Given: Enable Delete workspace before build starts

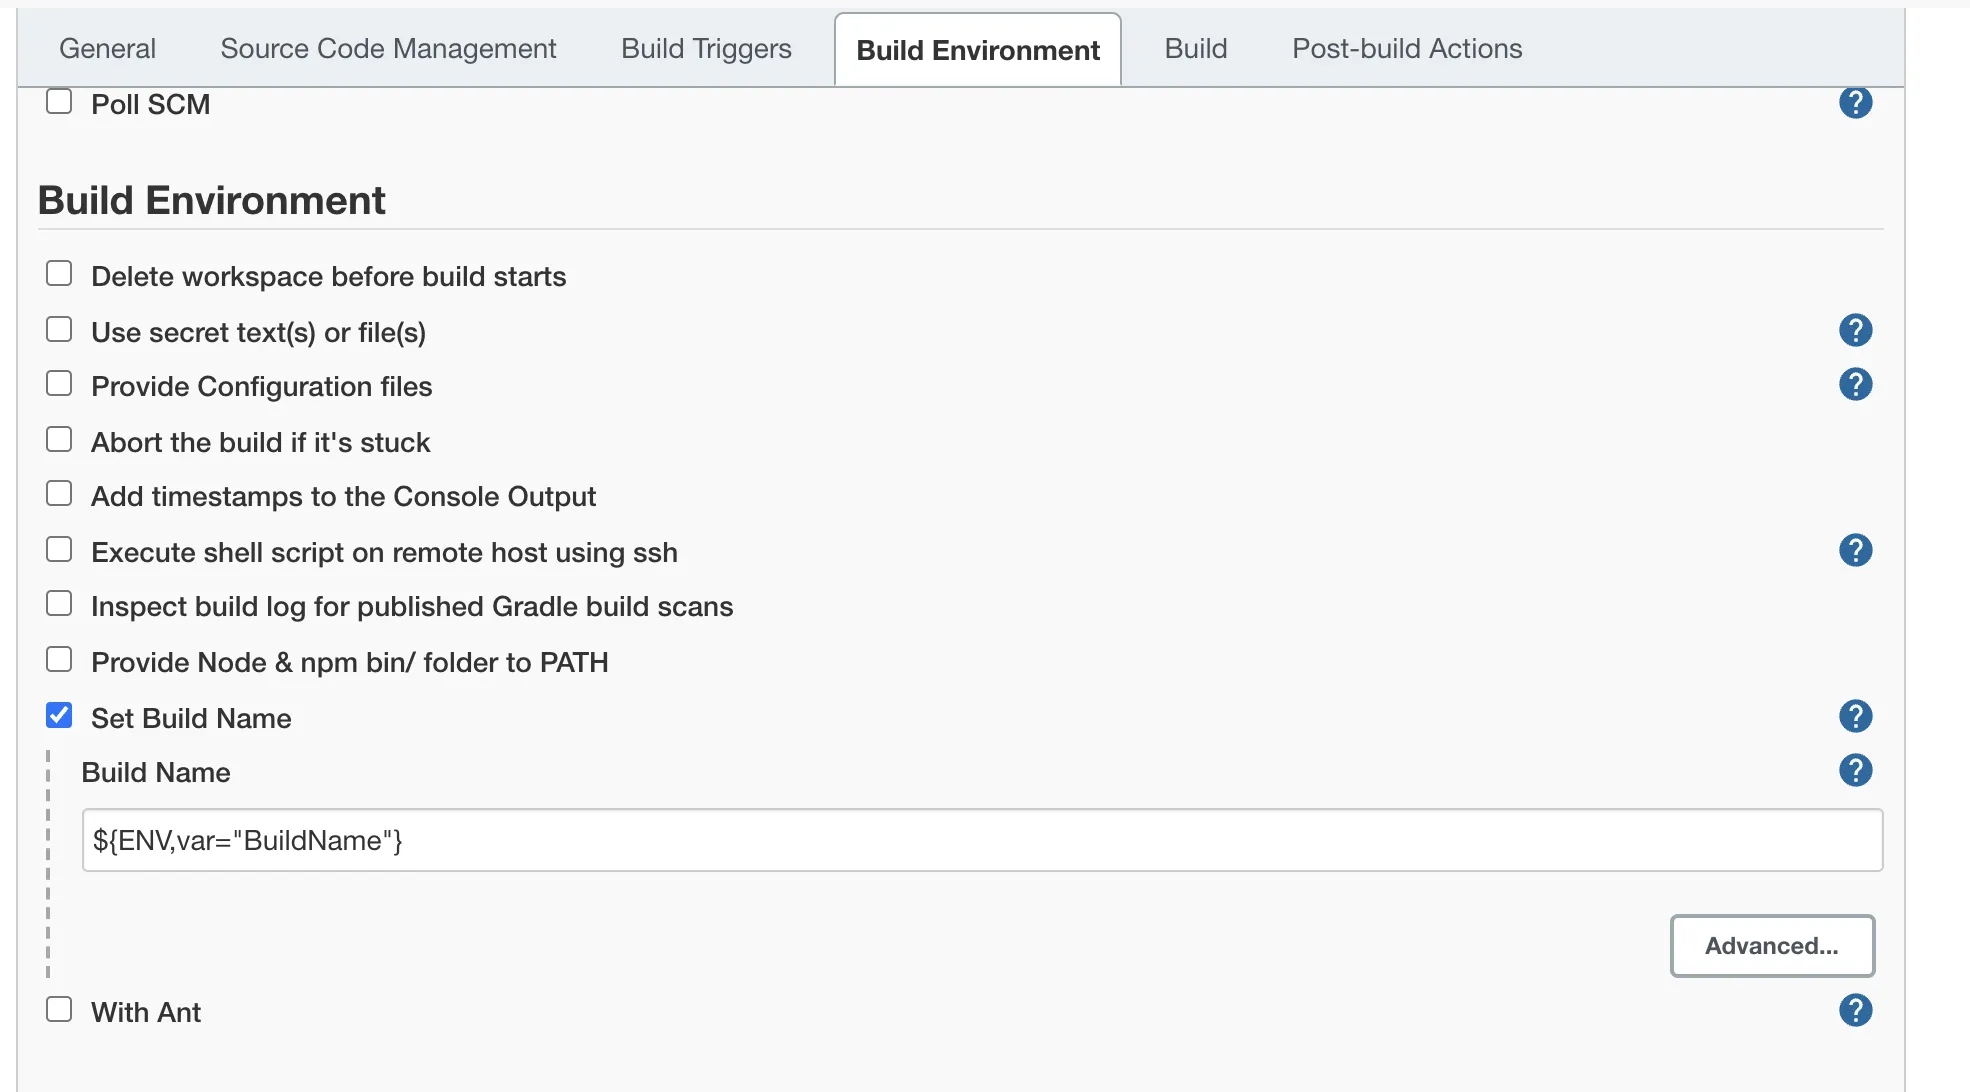Looking at the screenshot, I should pyautogui.click(x=59, y=274).
